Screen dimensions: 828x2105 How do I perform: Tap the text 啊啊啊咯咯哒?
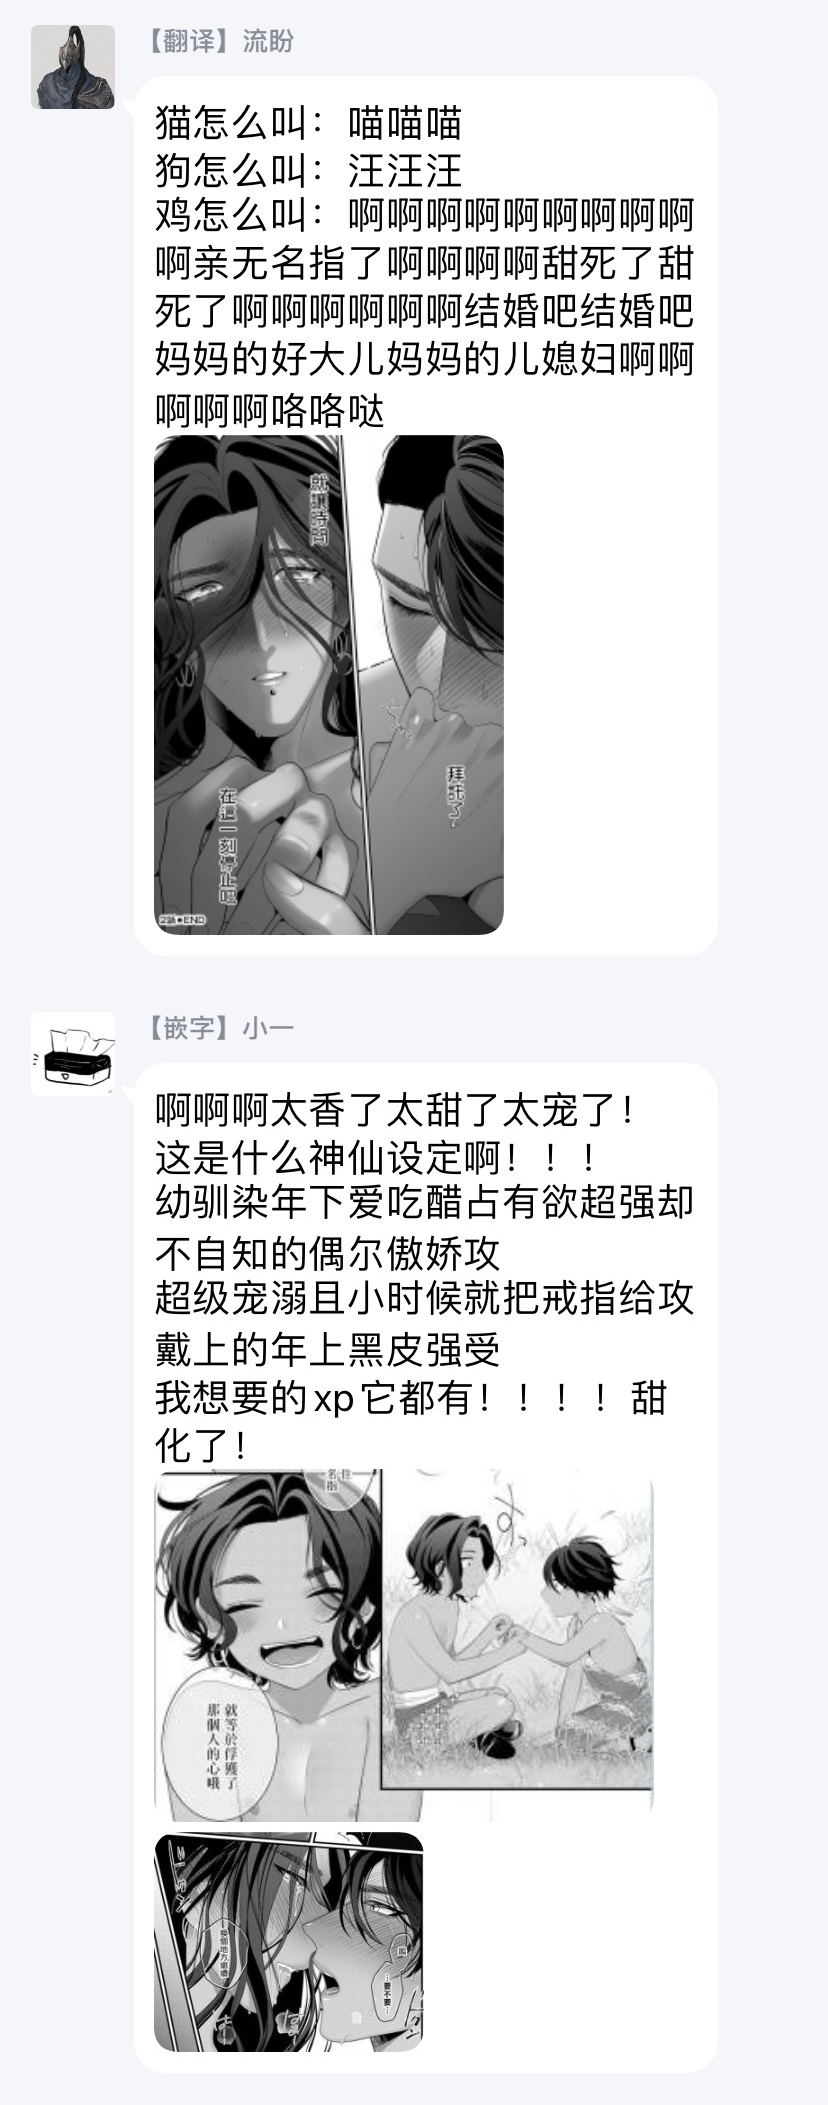pos(270,410)
